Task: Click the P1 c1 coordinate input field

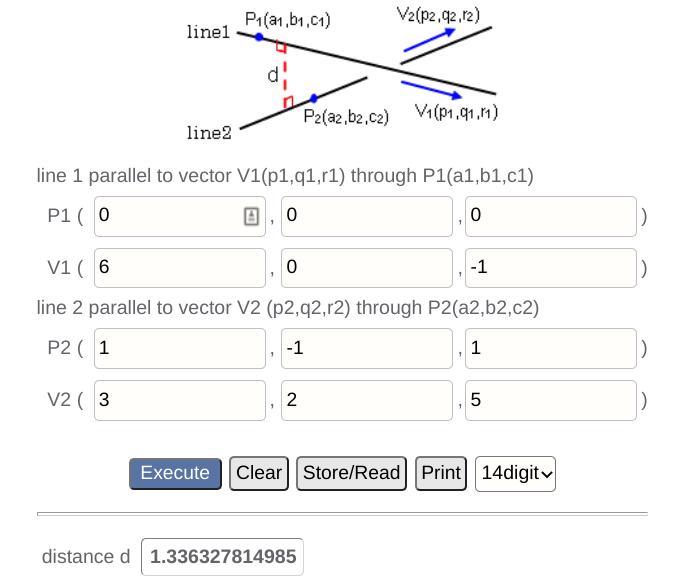Action: 549,216
